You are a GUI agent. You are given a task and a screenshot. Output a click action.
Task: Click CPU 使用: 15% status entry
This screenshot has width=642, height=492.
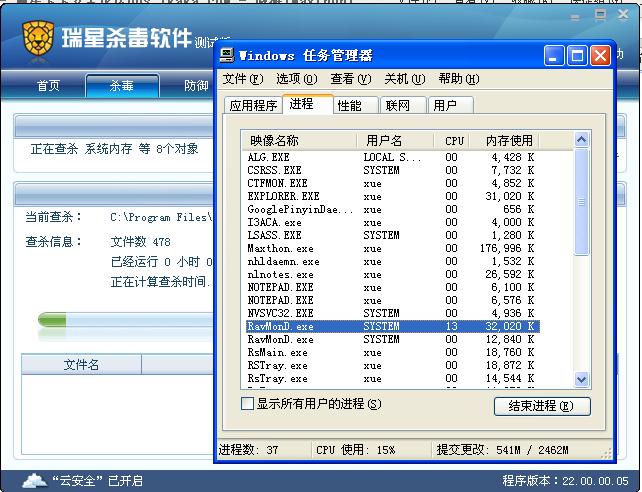point(355,450)
